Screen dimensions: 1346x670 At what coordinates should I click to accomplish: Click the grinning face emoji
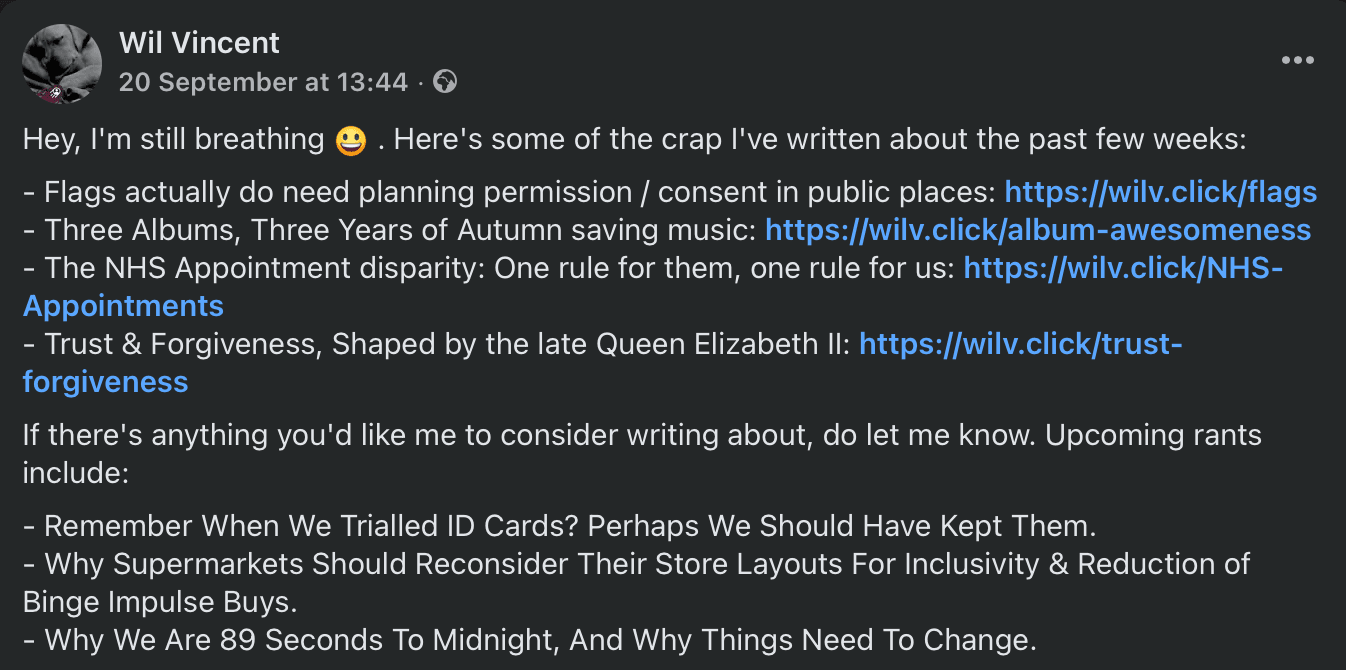pyautogui.click(x=351, y=140)
